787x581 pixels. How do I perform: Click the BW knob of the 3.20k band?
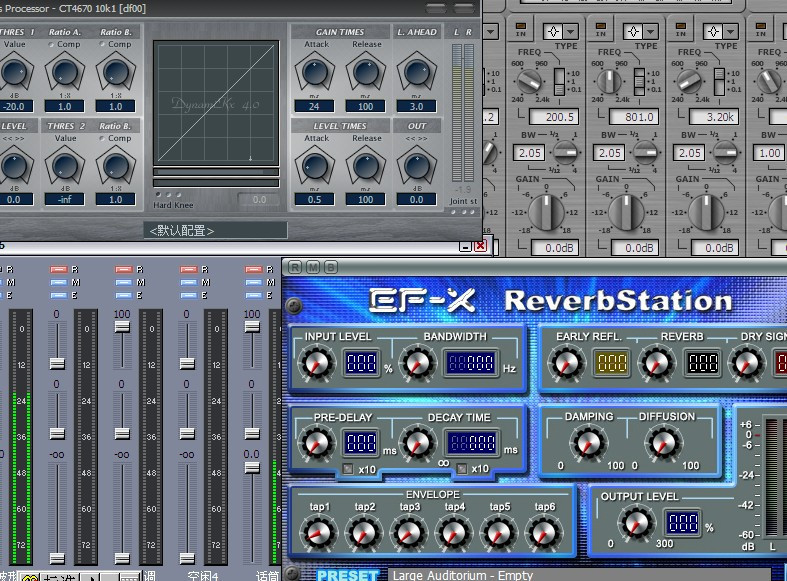click(x=725, y=153)
